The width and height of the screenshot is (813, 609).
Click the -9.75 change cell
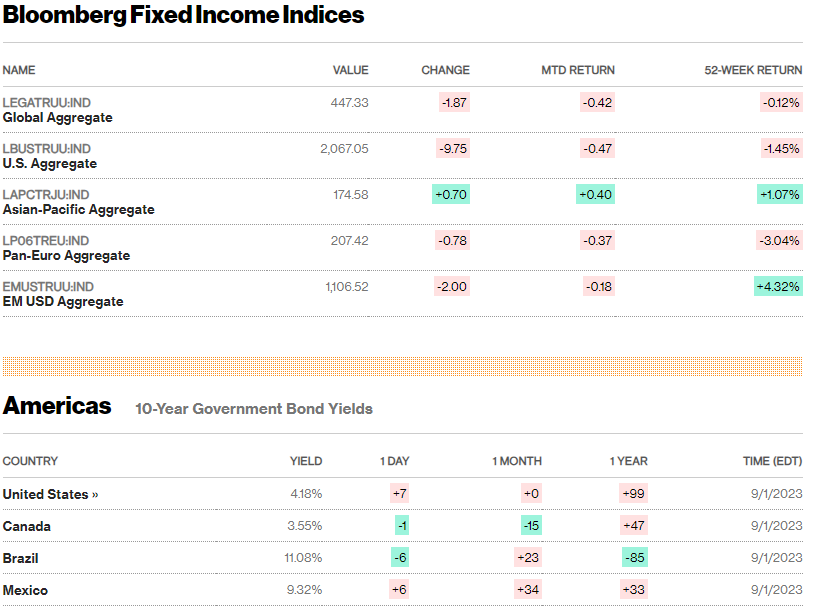(453, 149)
